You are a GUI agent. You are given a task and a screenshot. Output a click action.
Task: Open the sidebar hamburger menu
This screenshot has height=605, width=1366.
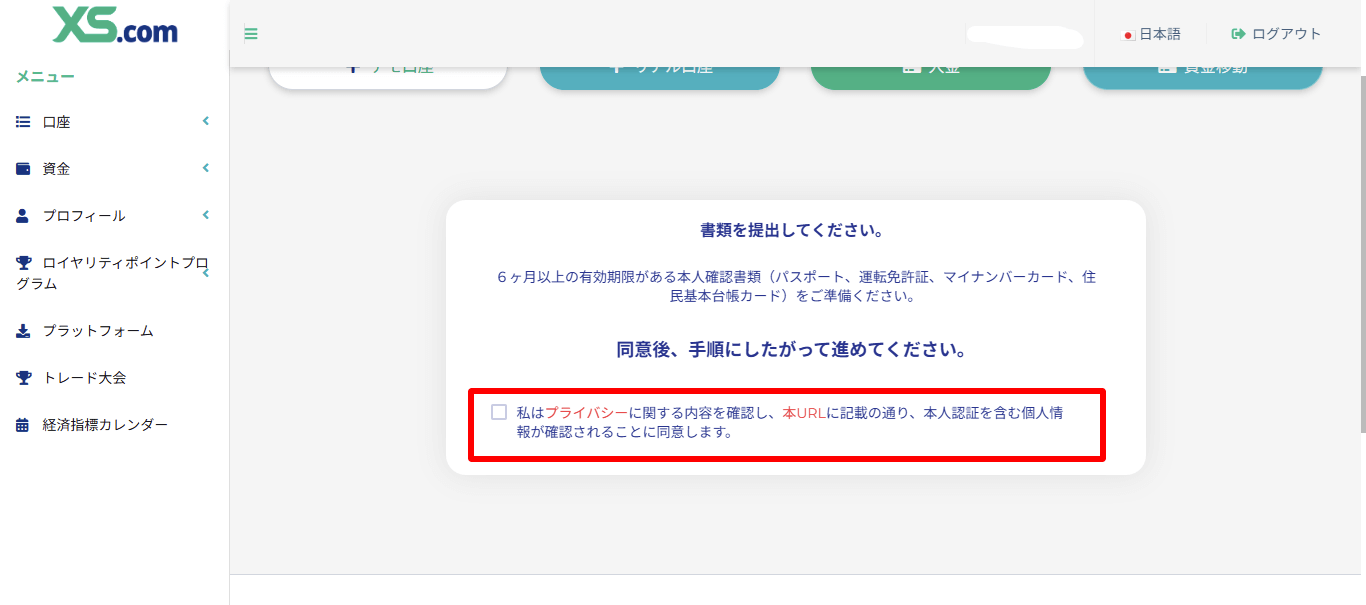(x=250, y=33)
